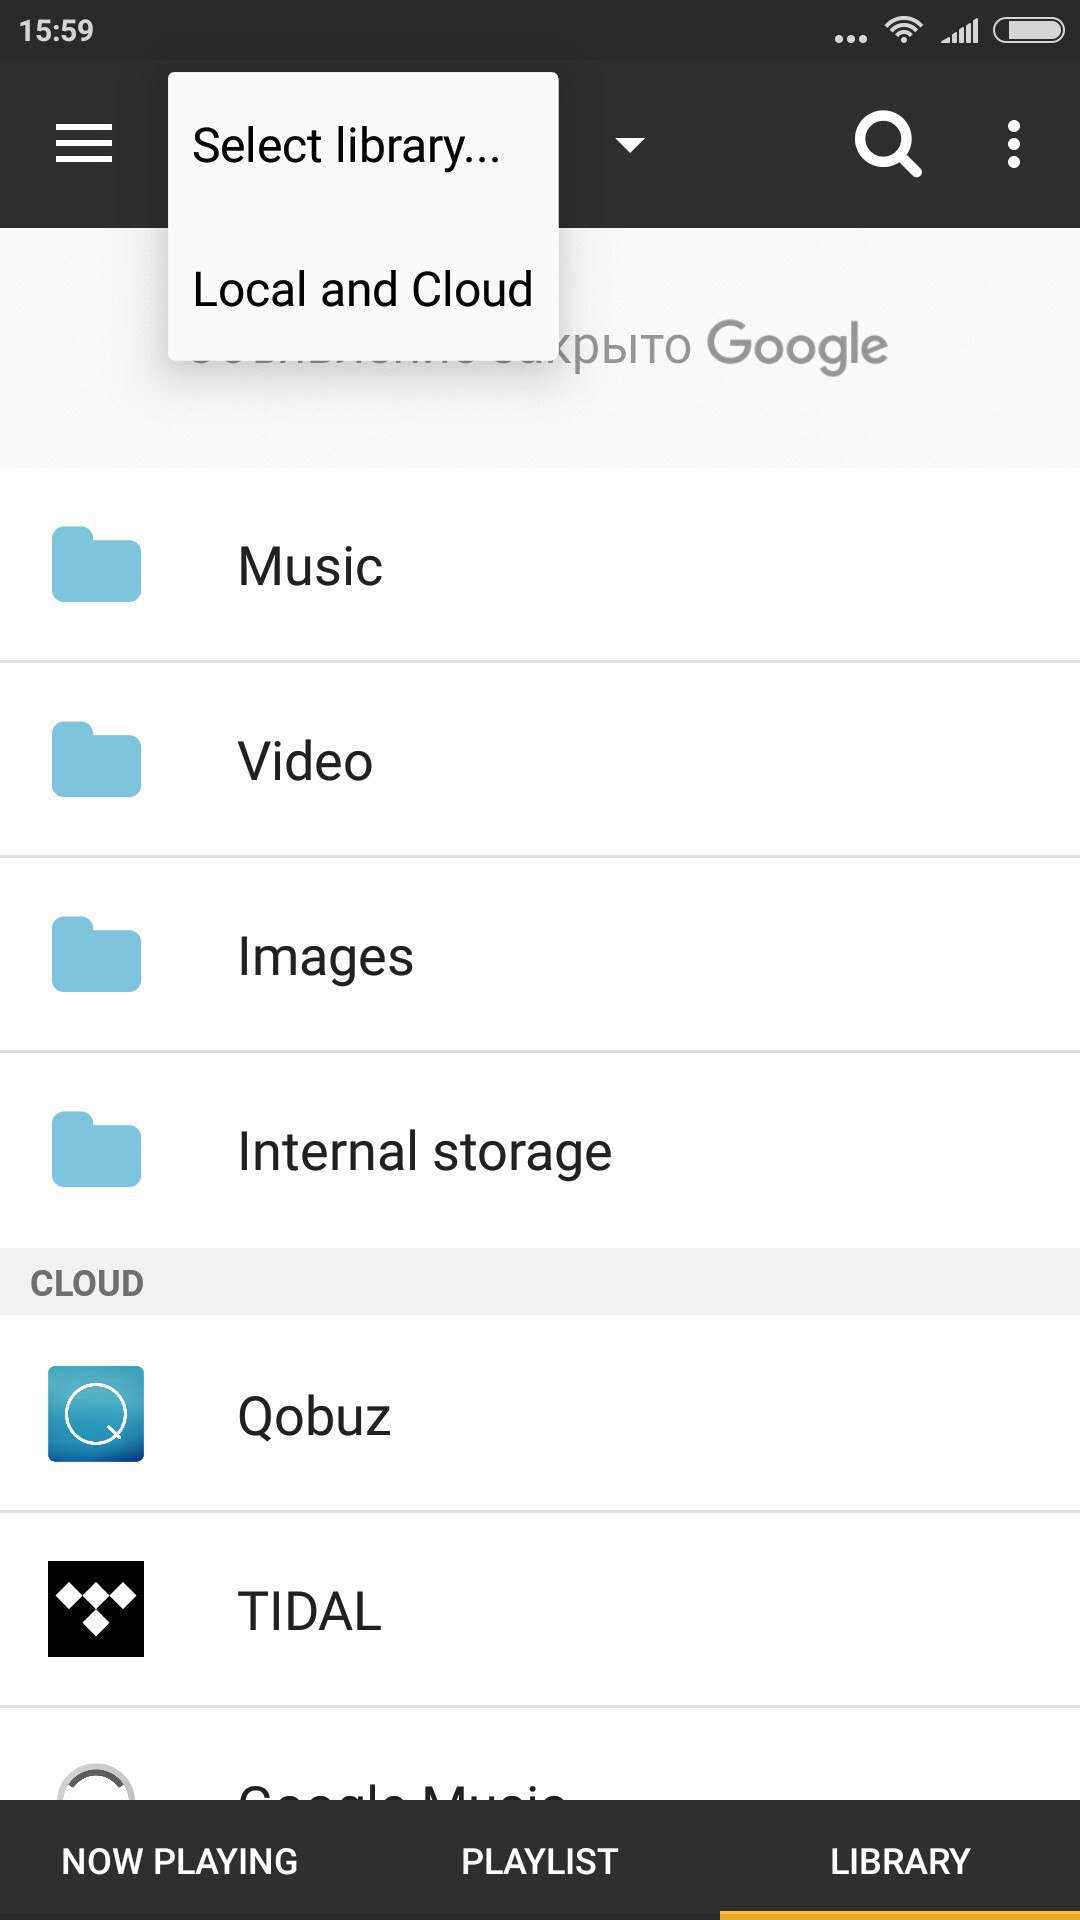Open the TIDAL cloud entry
This screenshot has width=1080, height=1920.
[x=310, y=1611]
